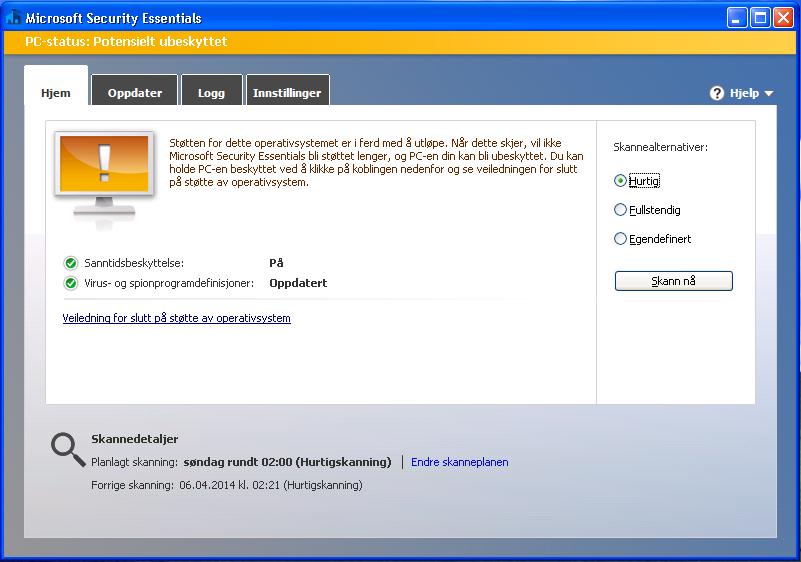
Task: Click the magnifying glass Skannedetaljer icon
Action: 68,450
